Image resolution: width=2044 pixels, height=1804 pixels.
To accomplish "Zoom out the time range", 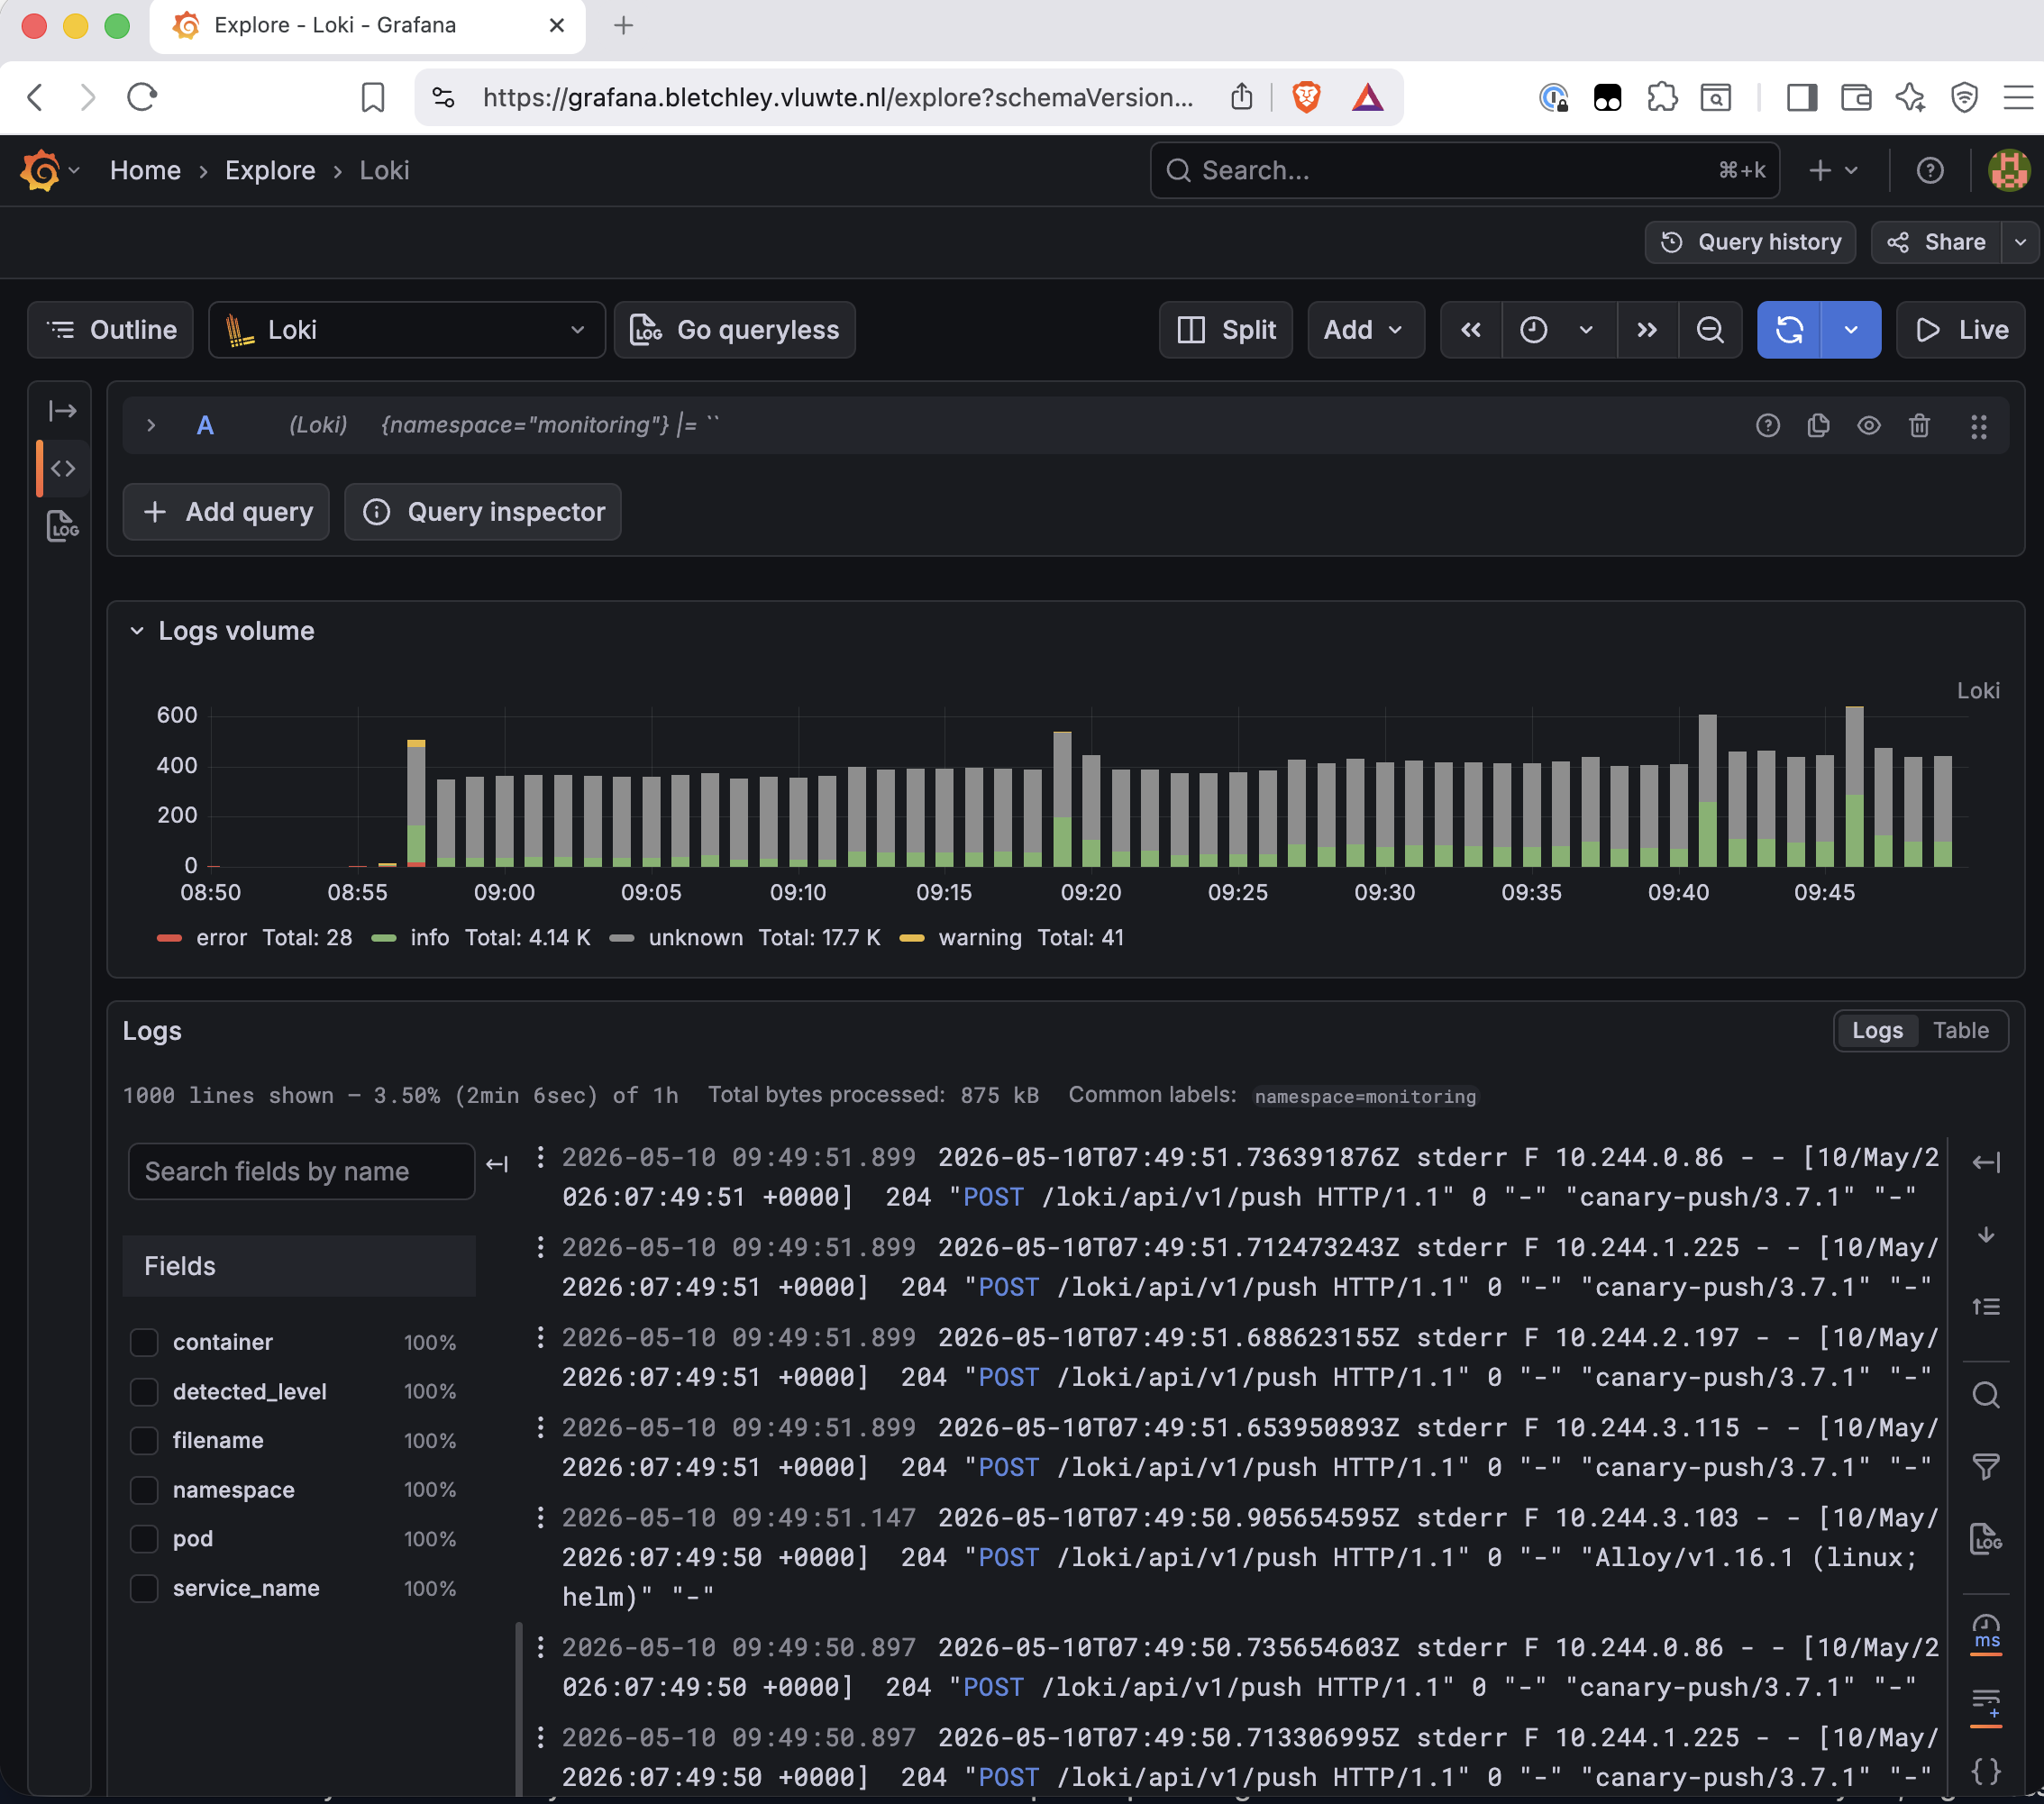I will (x=1710, y=330).
